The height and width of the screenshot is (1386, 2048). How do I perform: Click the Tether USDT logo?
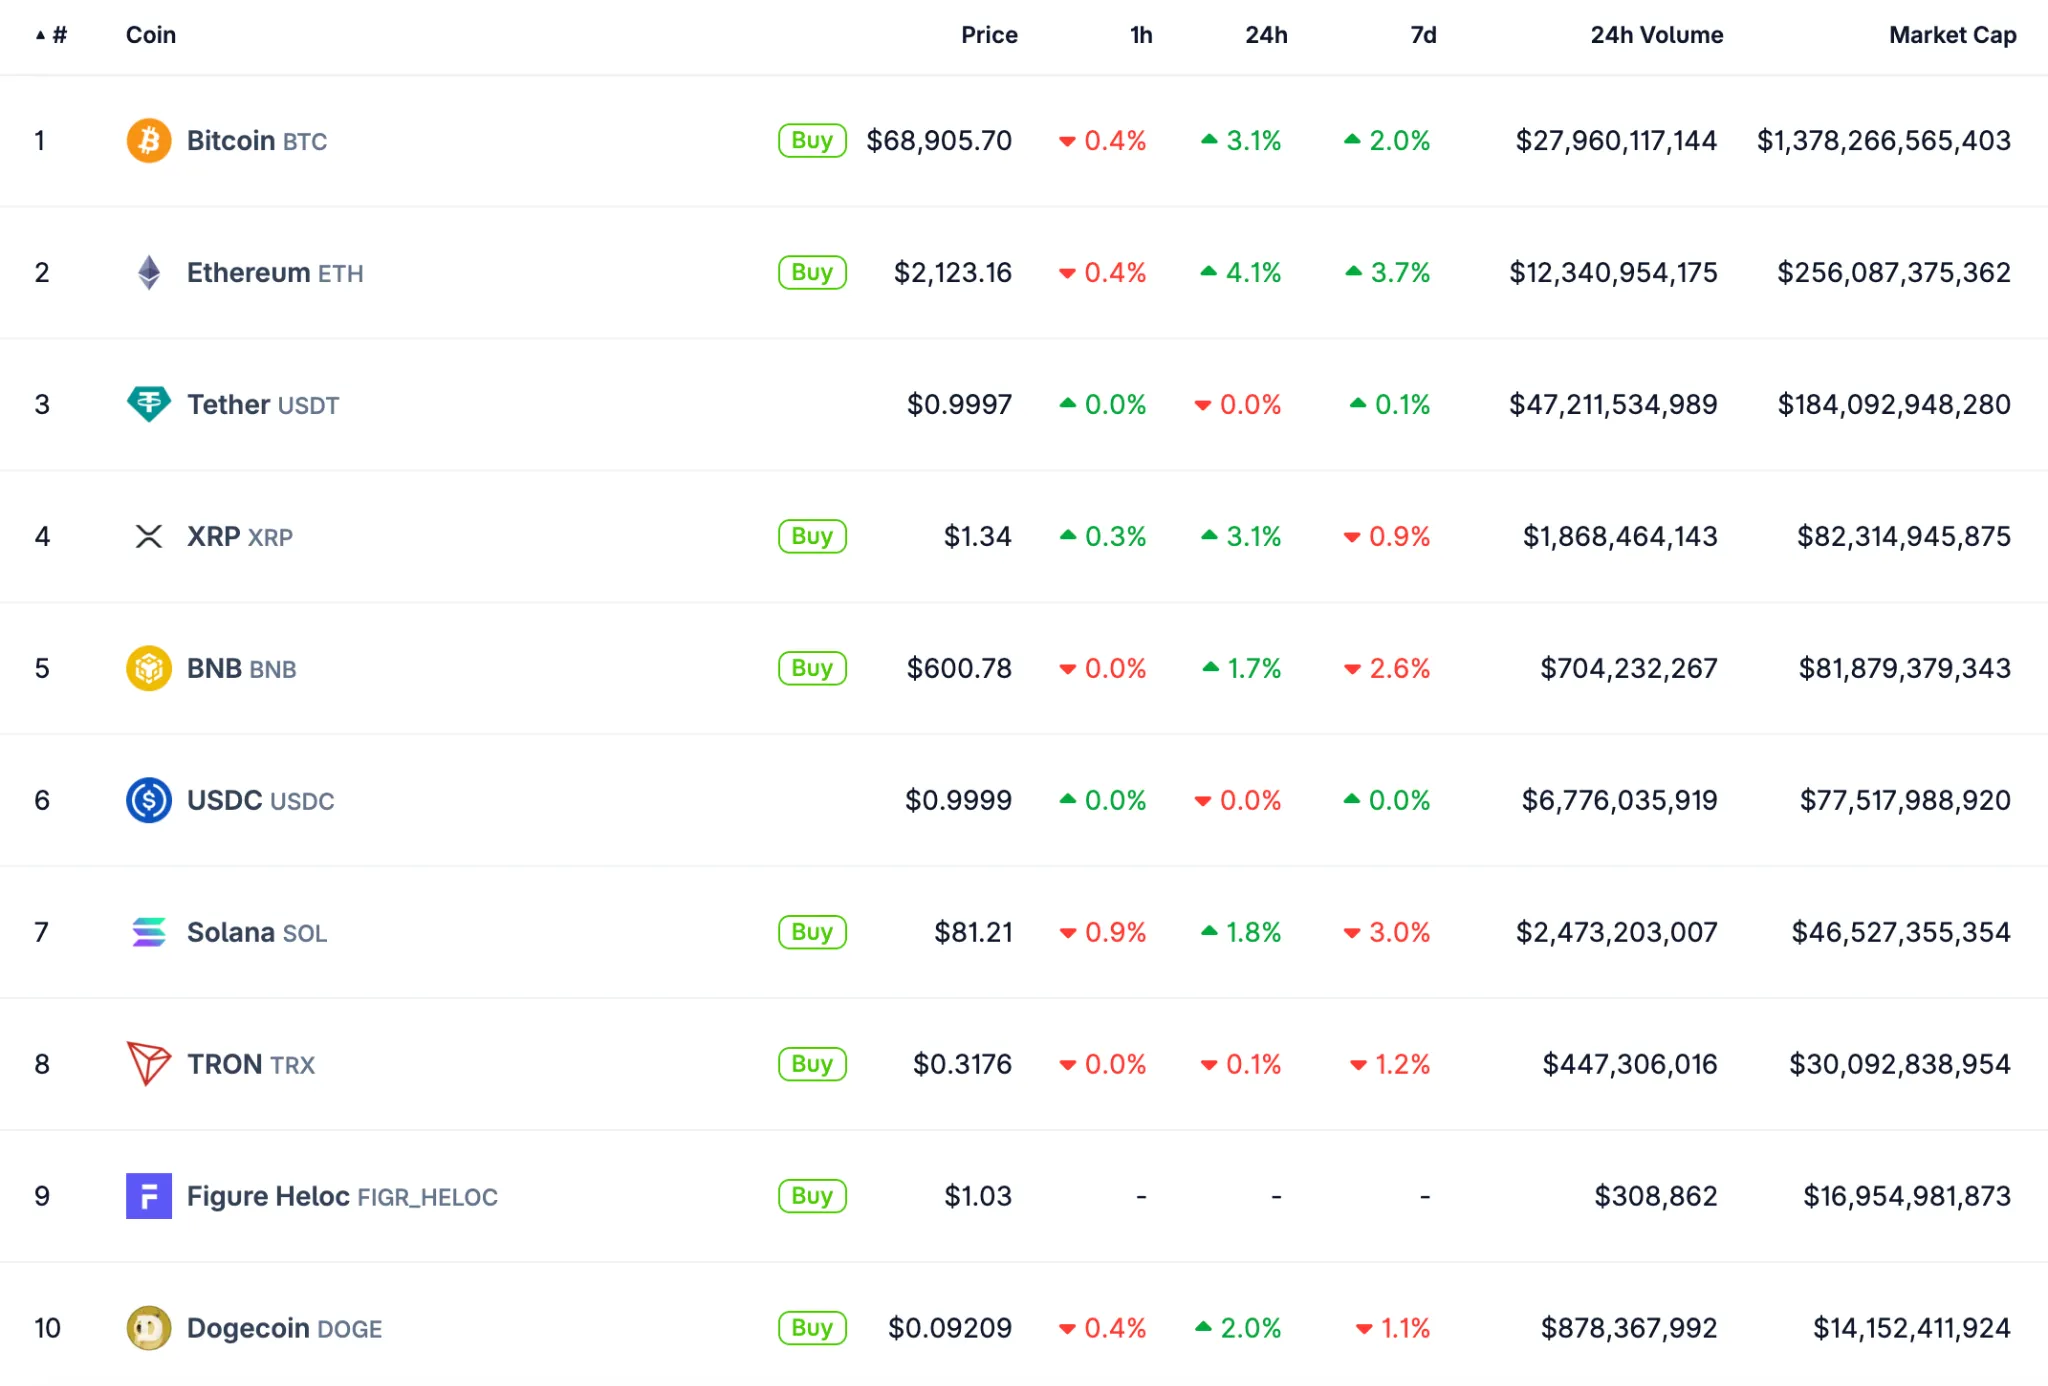(148, 404)
